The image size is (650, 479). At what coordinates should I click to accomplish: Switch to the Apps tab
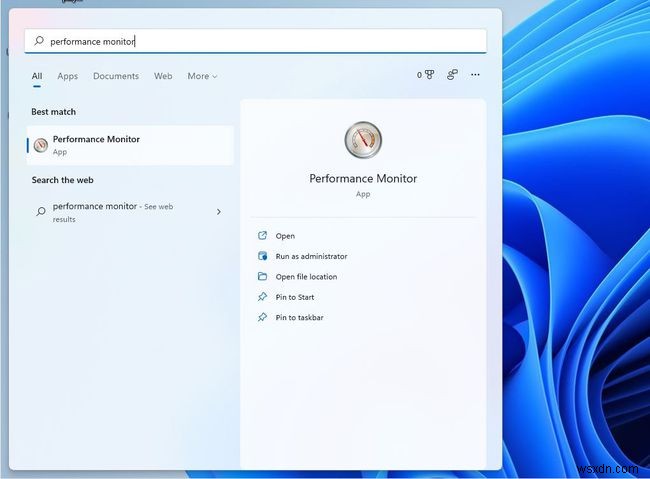(68, 76)
